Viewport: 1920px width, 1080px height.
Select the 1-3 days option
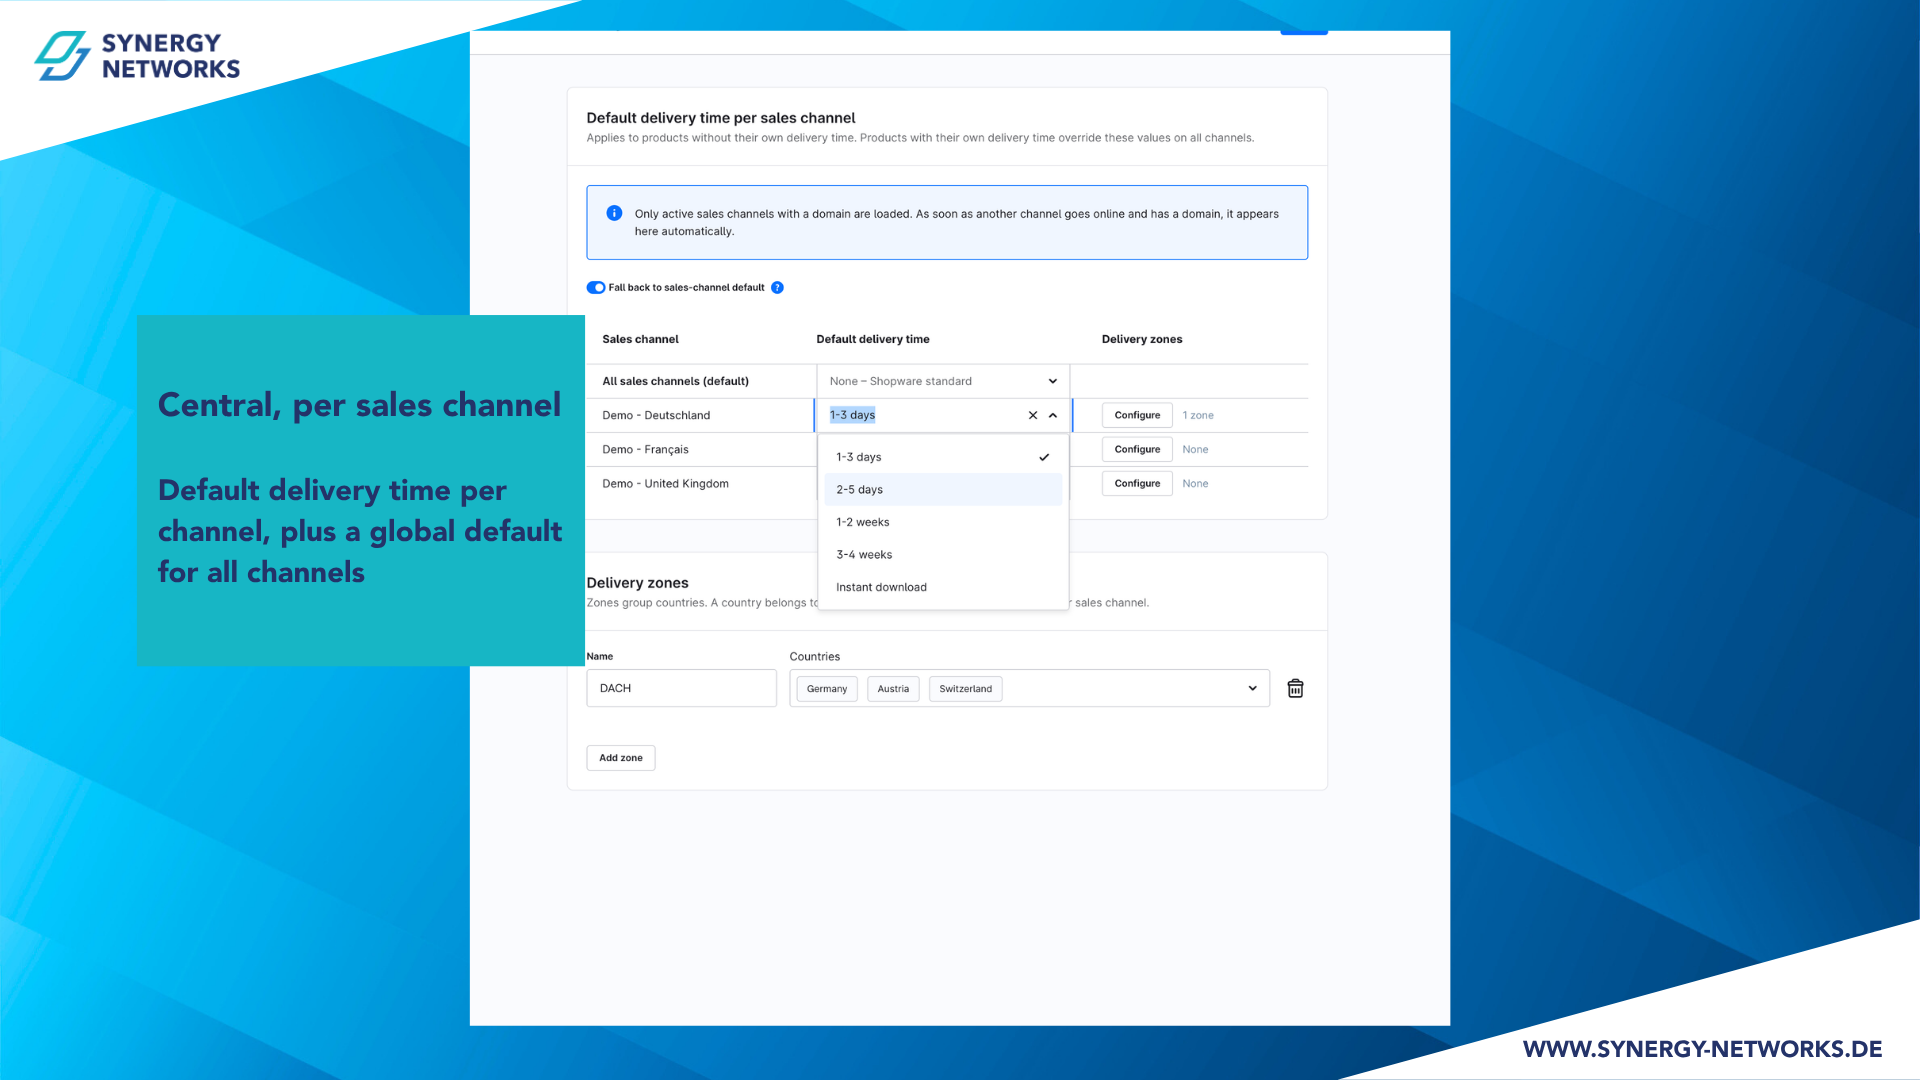(x=943, y=457)
